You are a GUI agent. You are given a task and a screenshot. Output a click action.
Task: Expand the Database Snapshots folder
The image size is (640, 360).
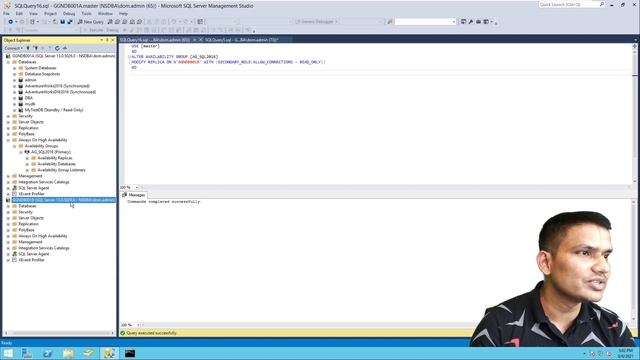click(15, 74)
